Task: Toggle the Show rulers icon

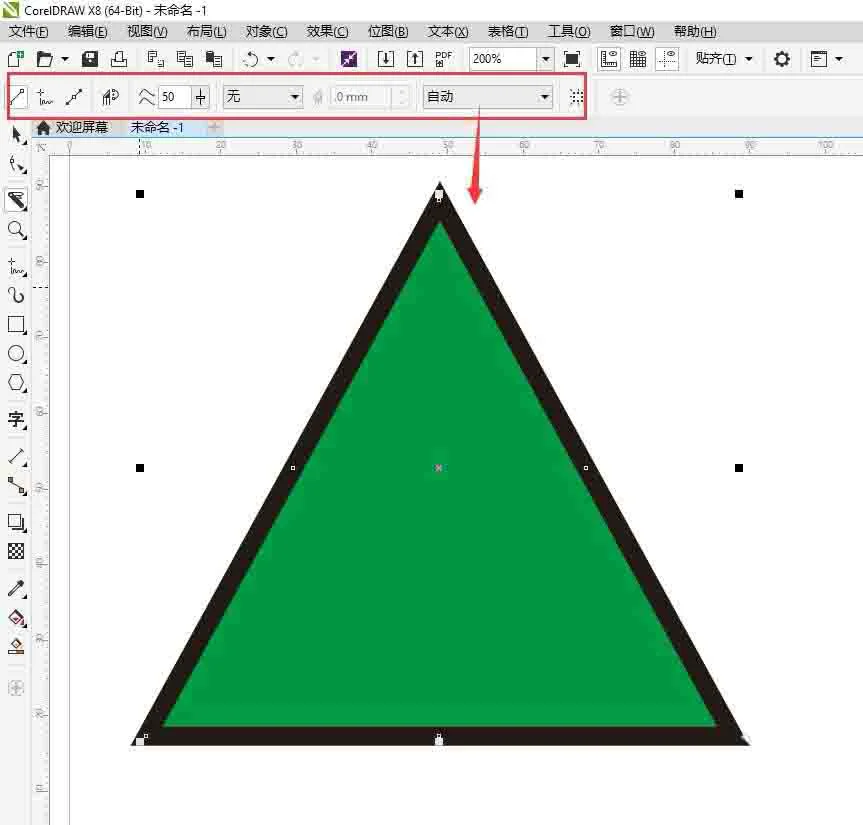Action: point(609,59)
